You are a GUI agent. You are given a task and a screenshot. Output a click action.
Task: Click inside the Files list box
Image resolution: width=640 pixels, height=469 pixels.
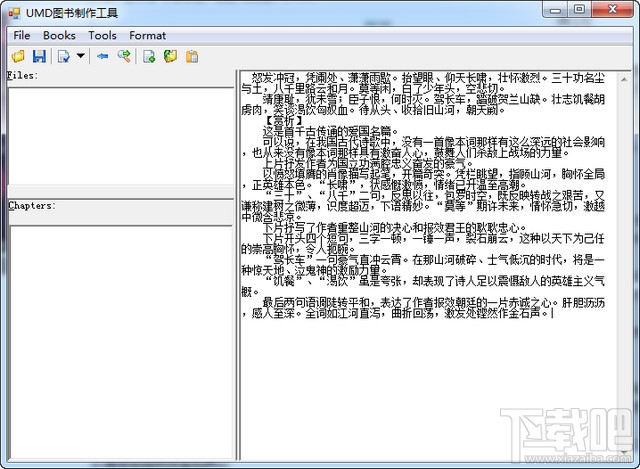pos(121,136)
